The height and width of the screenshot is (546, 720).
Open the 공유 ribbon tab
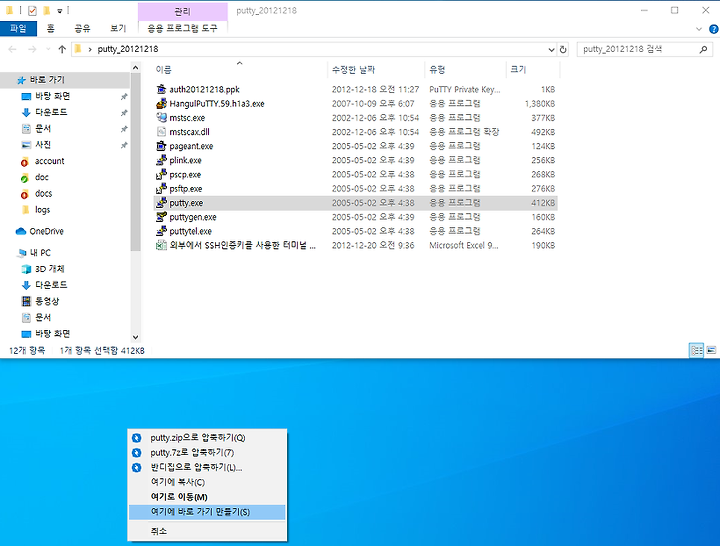pos(82,28)
